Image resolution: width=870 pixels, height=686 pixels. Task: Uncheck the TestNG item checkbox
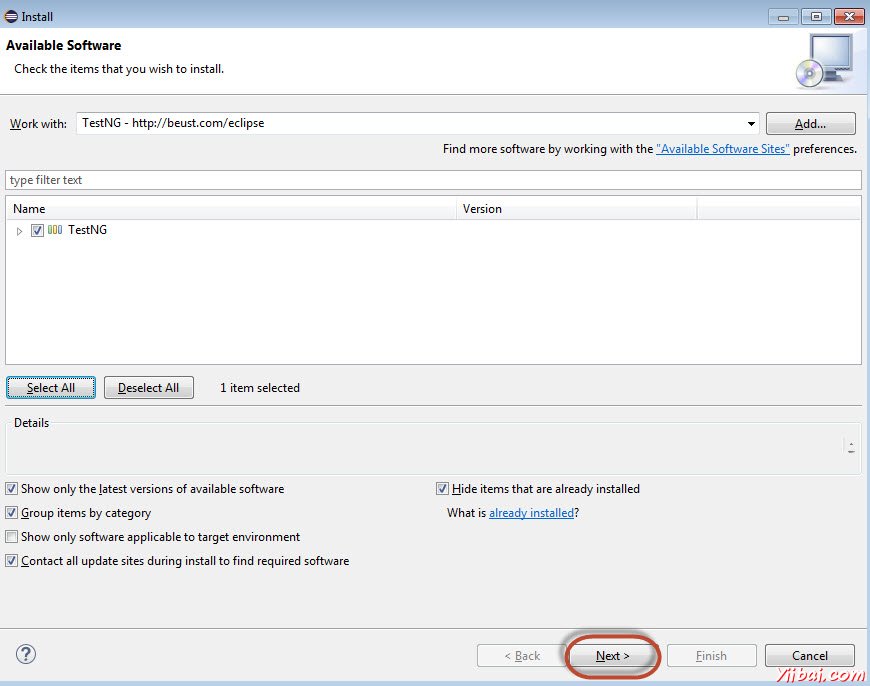[37, 230]
